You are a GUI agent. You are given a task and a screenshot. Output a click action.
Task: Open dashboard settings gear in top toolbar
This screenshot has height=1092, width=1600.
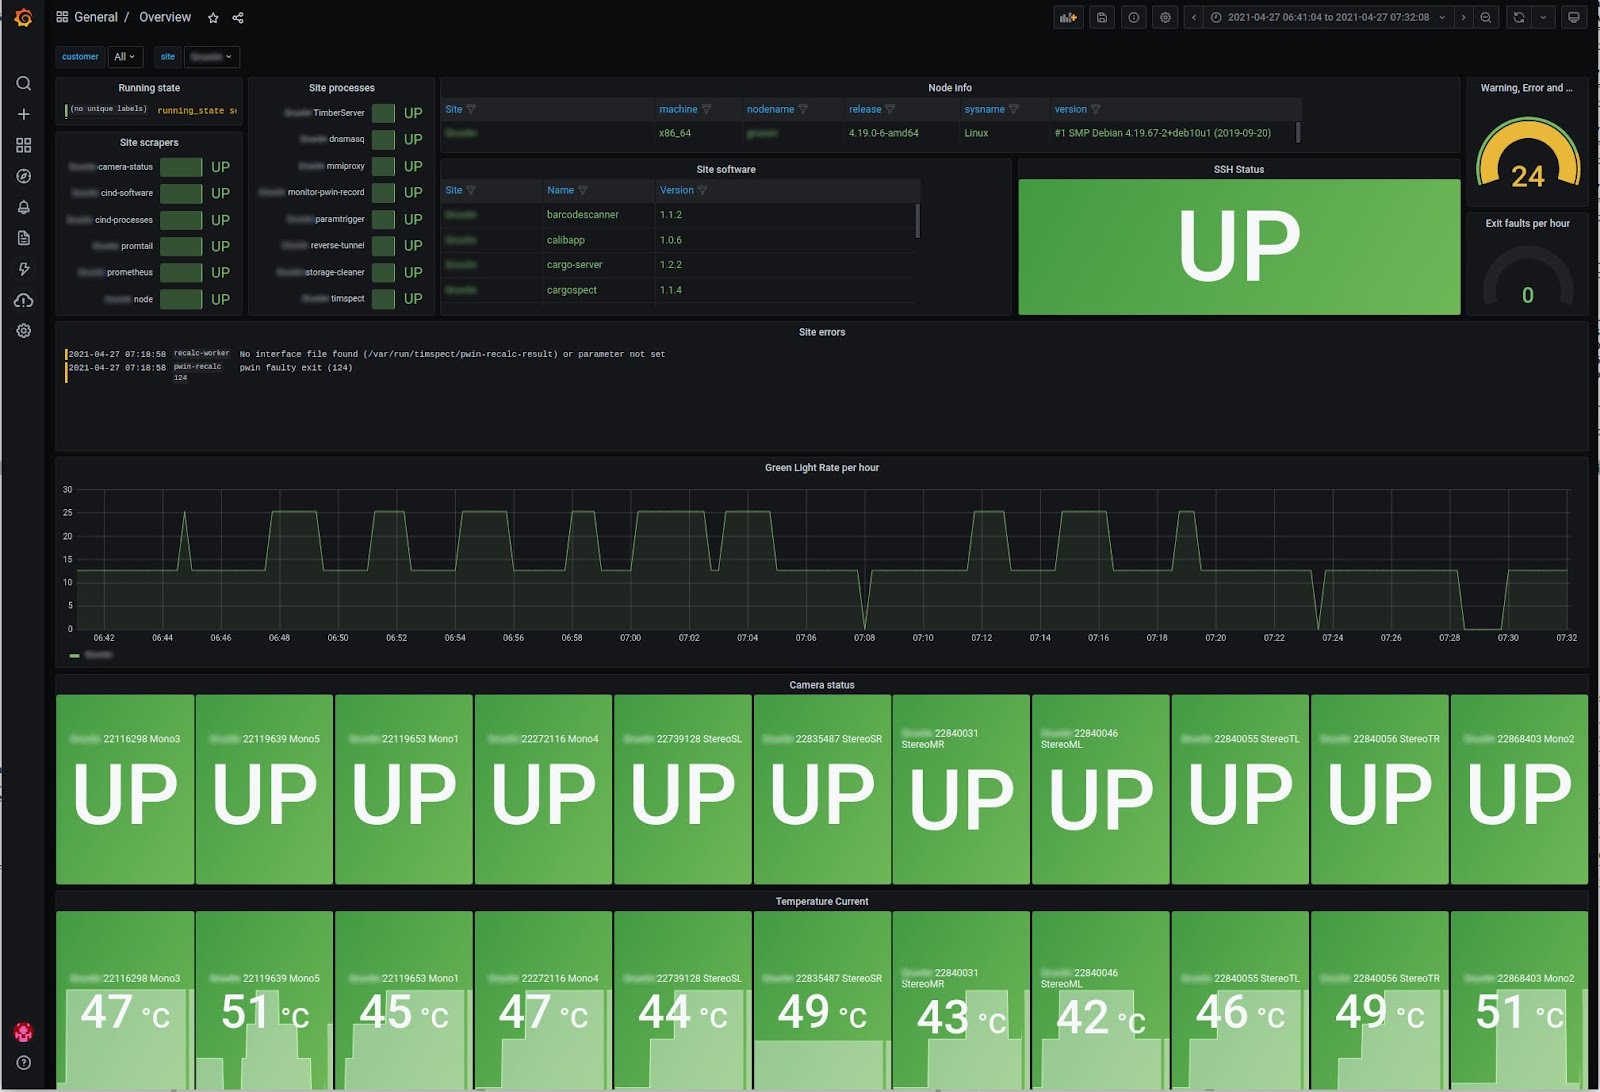[1165, 18]
